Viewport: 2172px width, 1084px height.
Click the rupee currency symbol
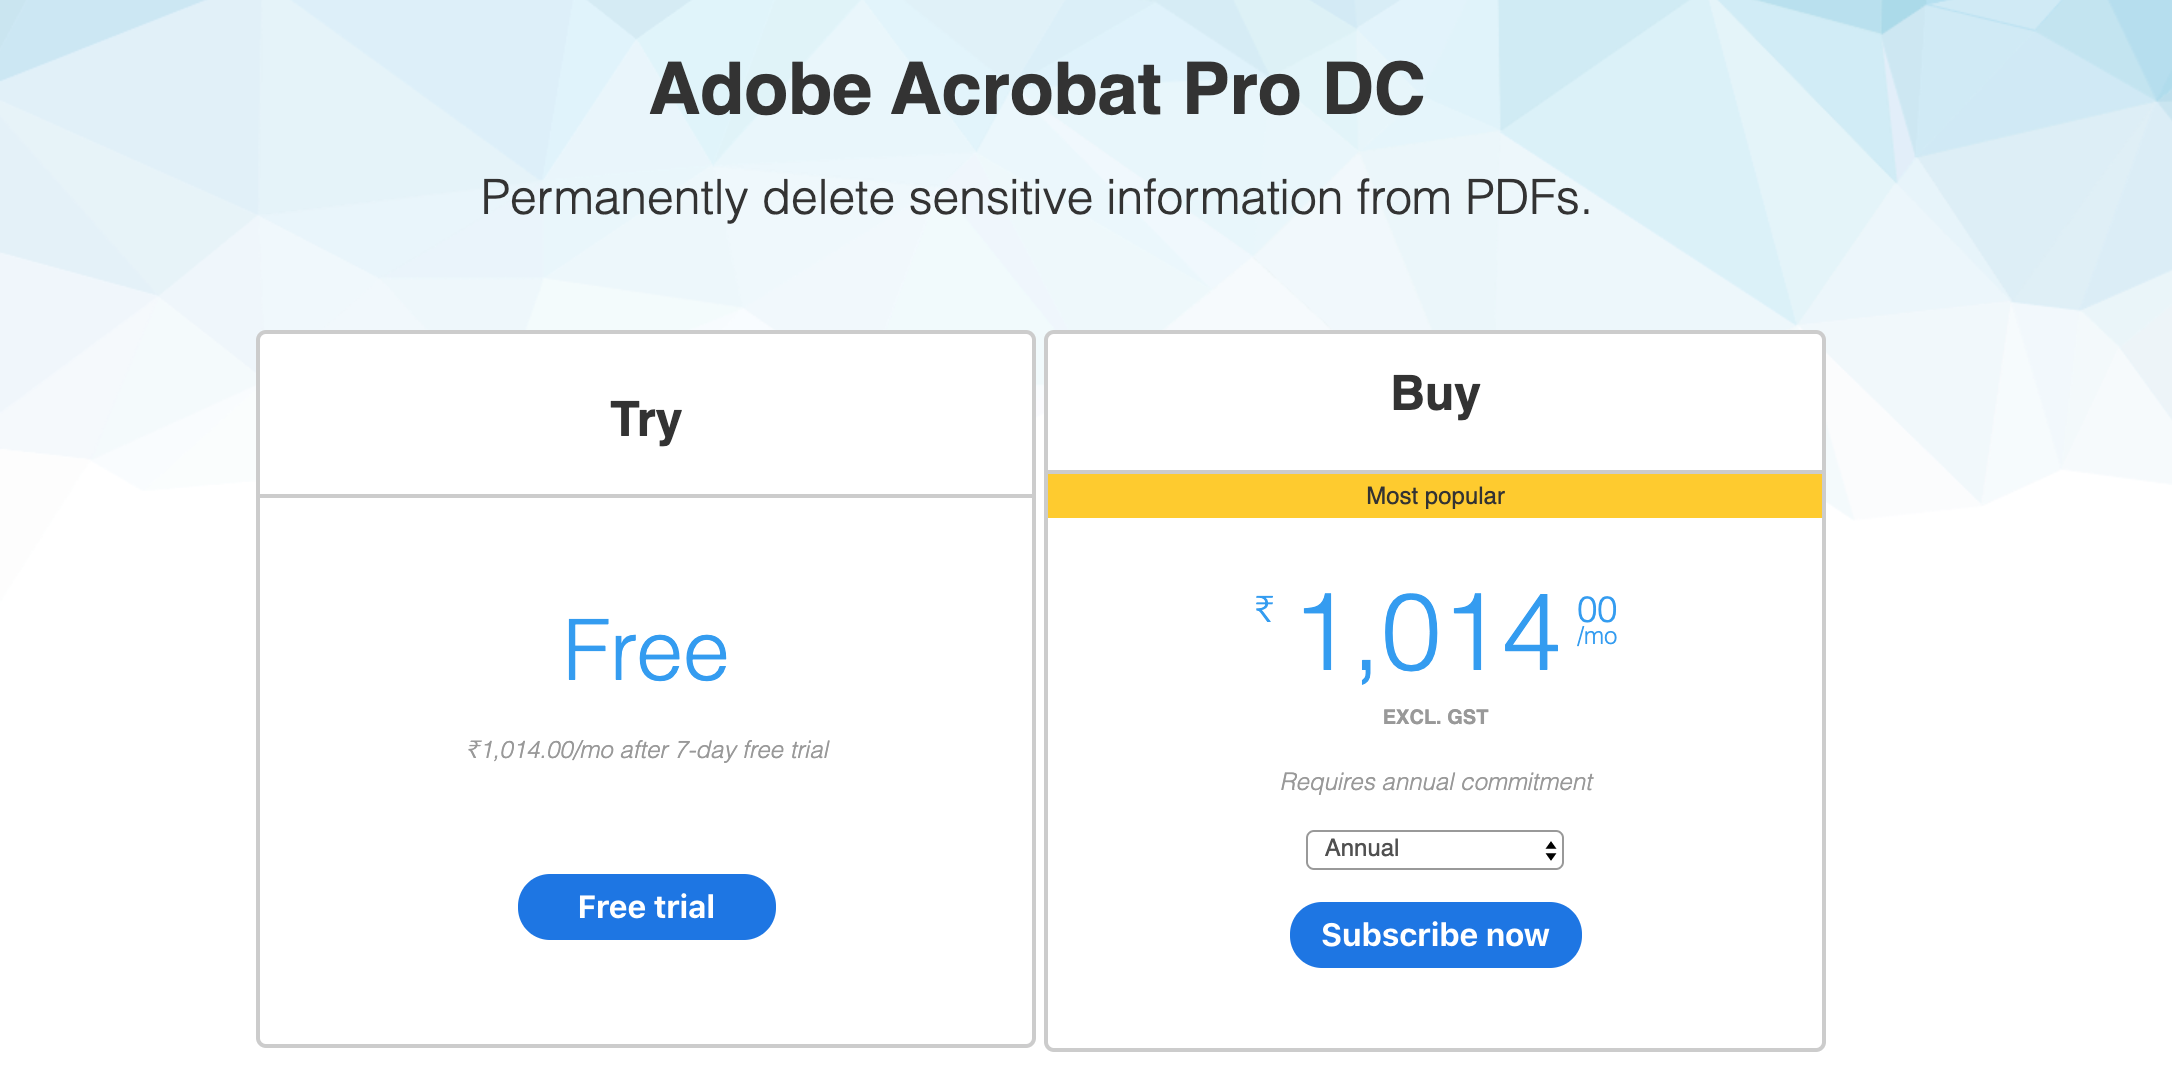click(x=1263, y=610)
